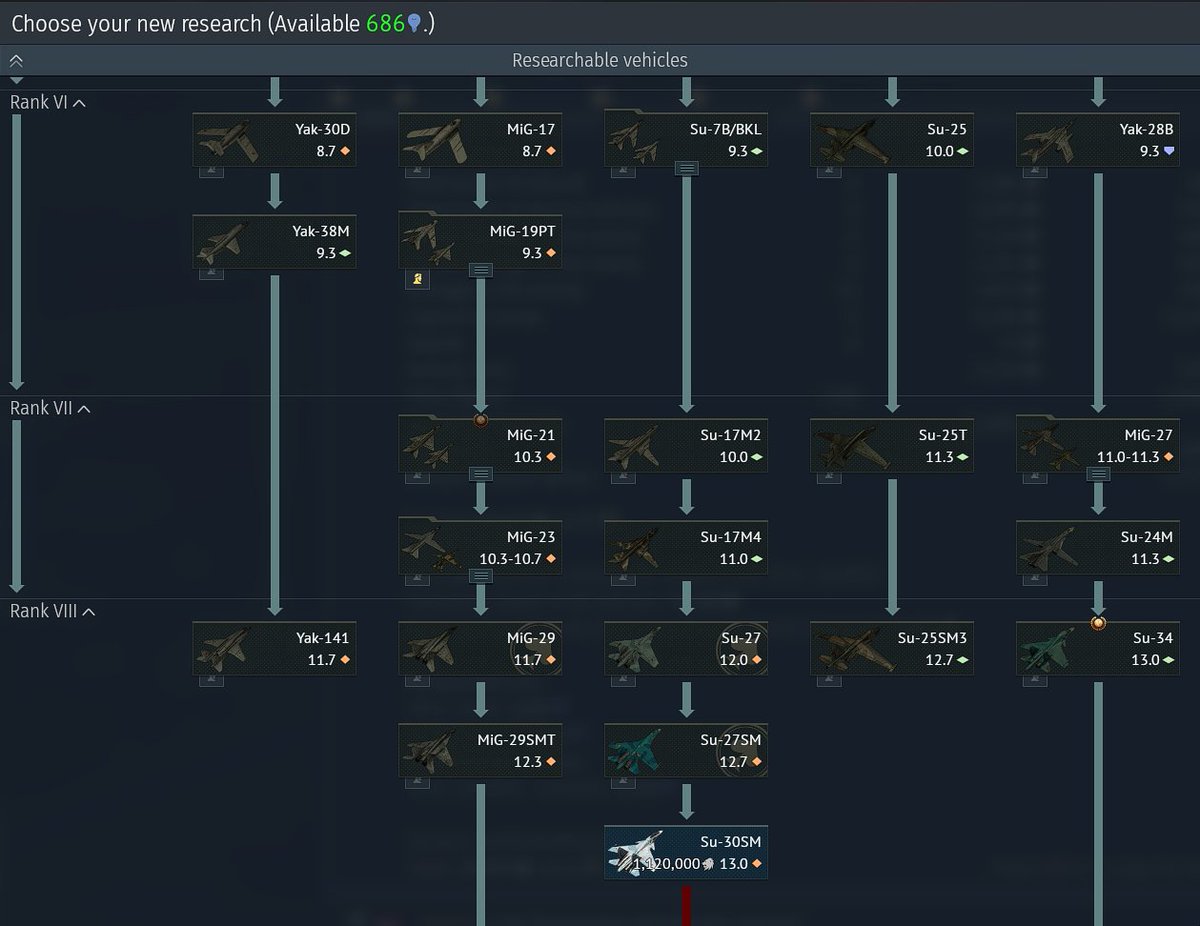
Task: Select the Su-24M vehicle card
Action: (x=1098, y=548)
